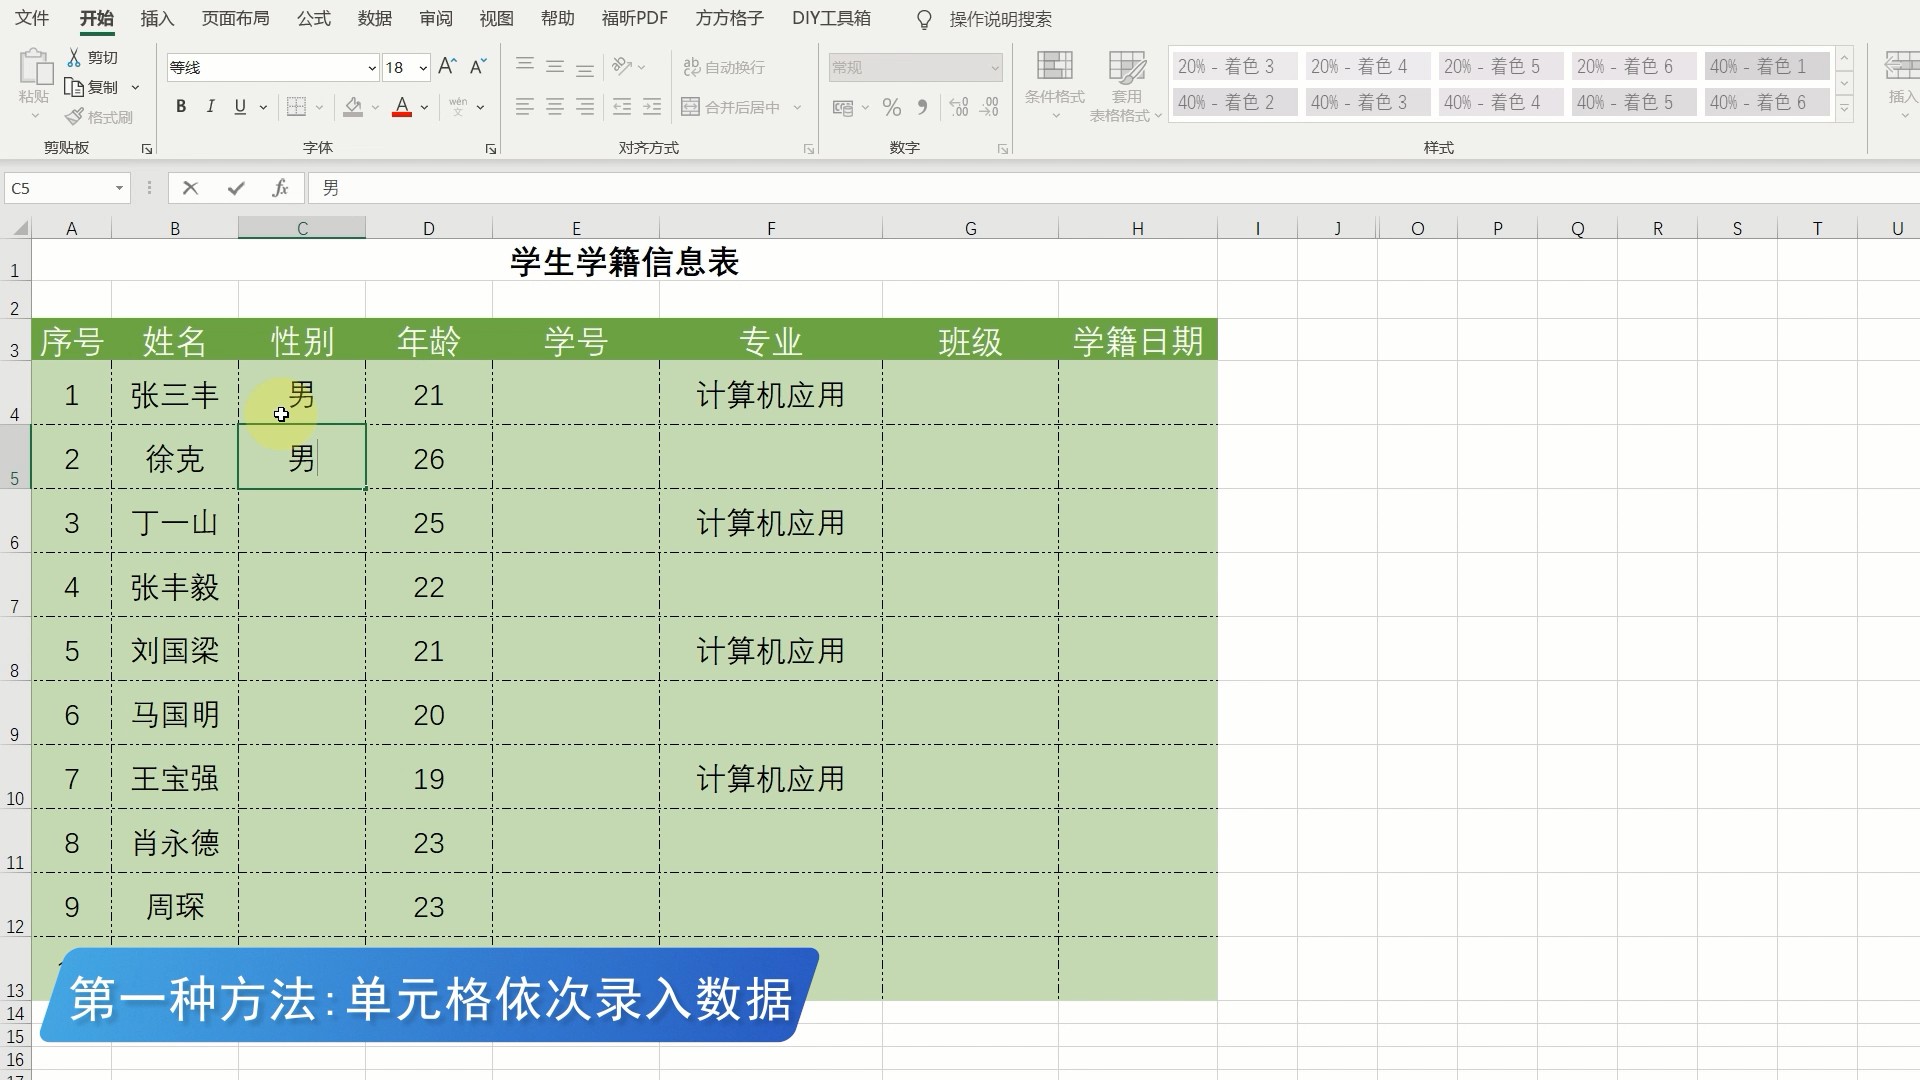Open the 方方格子 tab
Image resolution: width=1920 pixels, height=1080 pixels.
pyautogui.click(x=729, y=19)
